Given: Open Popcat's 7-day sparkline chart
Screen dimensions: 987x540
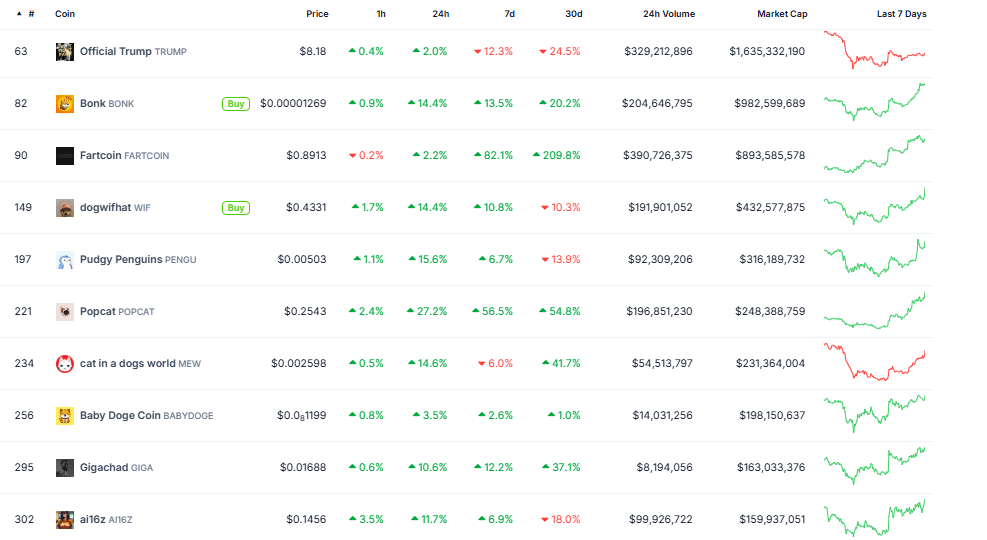Looking at the screenshot, I should coord(875,311).
